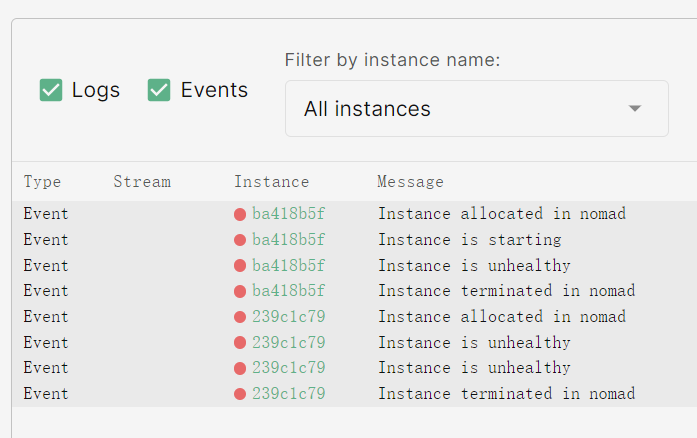Click red status dot for 239c1c79 allocated event
The width and height of the screenshot is (697, 438).
(x=240, y=317)
